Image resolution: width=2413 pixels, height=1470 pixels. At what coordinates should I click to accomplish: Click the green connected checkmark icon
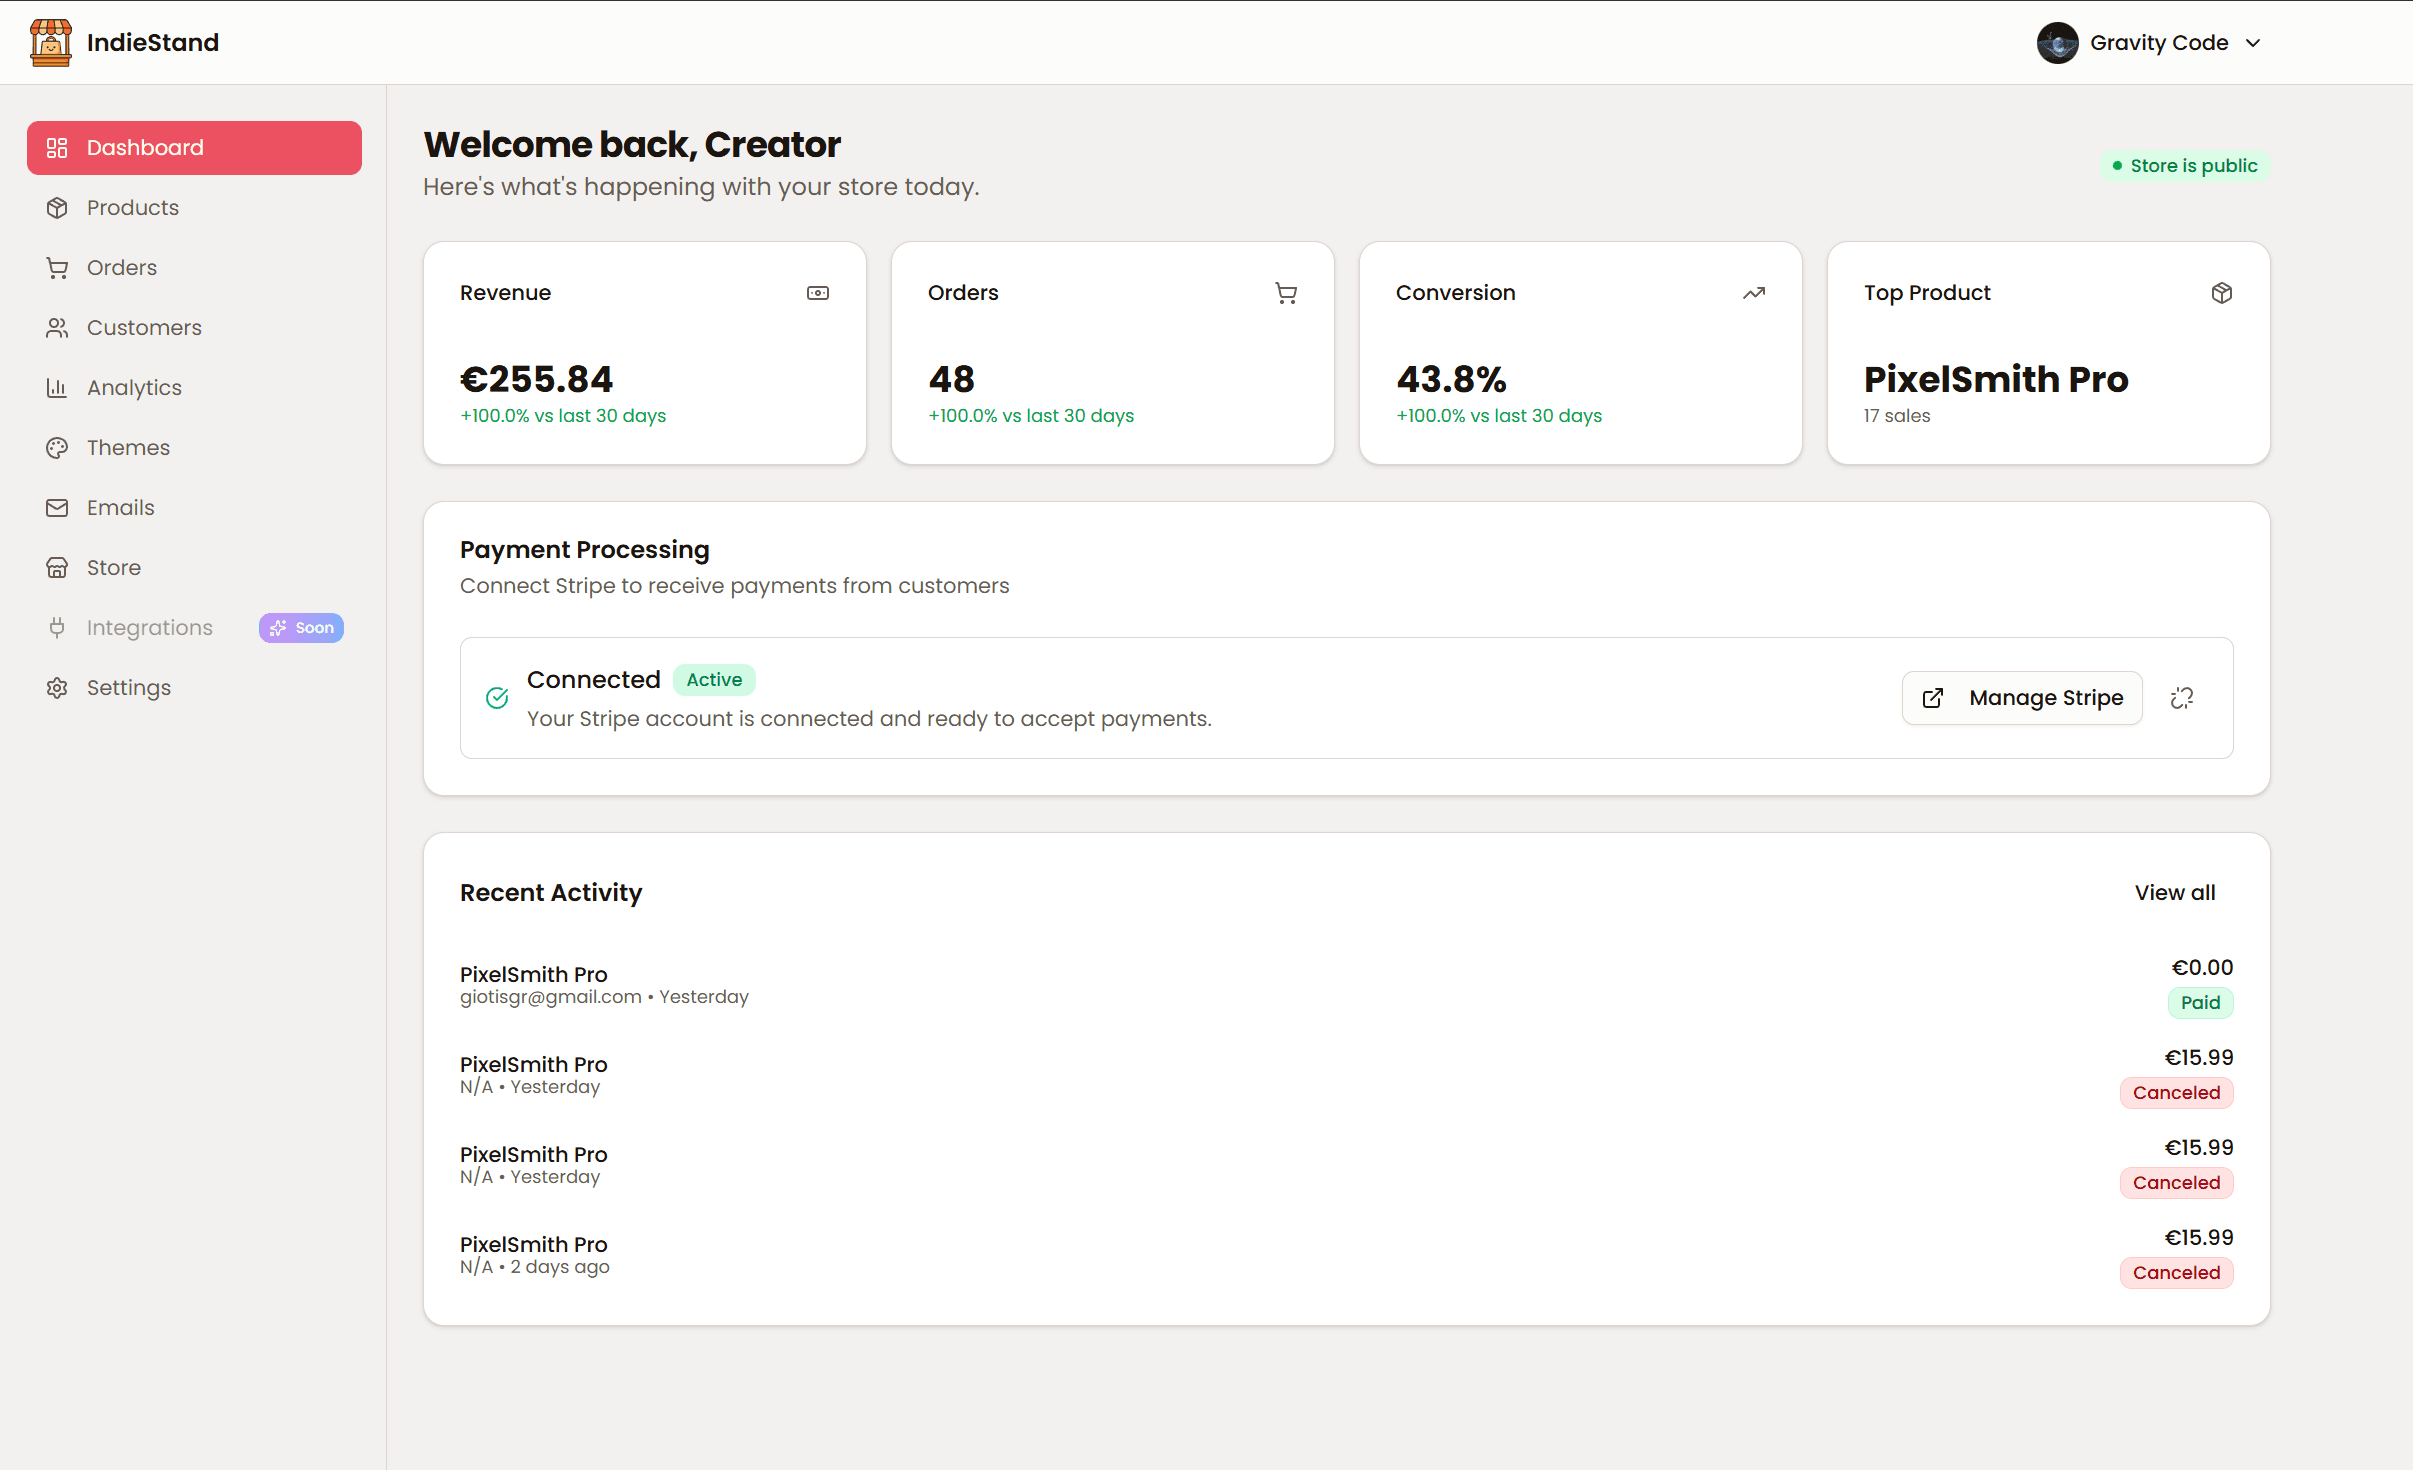tap(497, 698)
